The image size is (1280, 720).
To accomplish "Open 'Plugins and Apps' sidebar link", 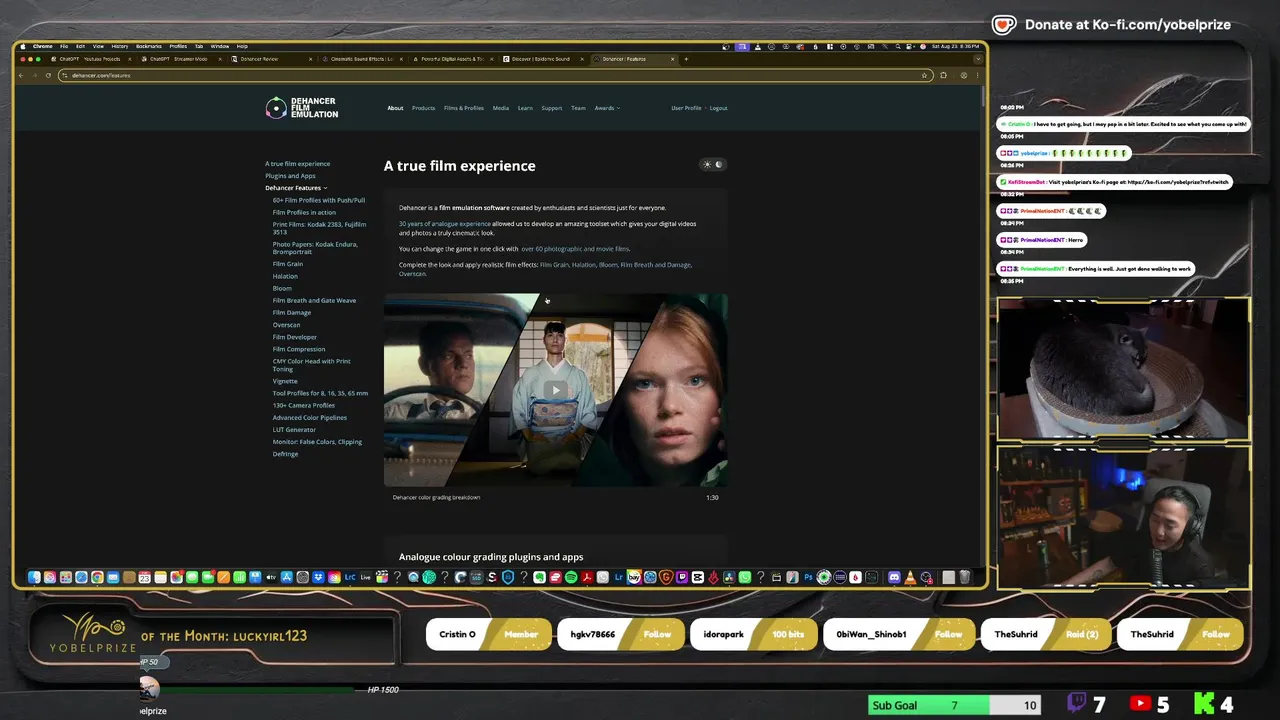I will 290,176.
